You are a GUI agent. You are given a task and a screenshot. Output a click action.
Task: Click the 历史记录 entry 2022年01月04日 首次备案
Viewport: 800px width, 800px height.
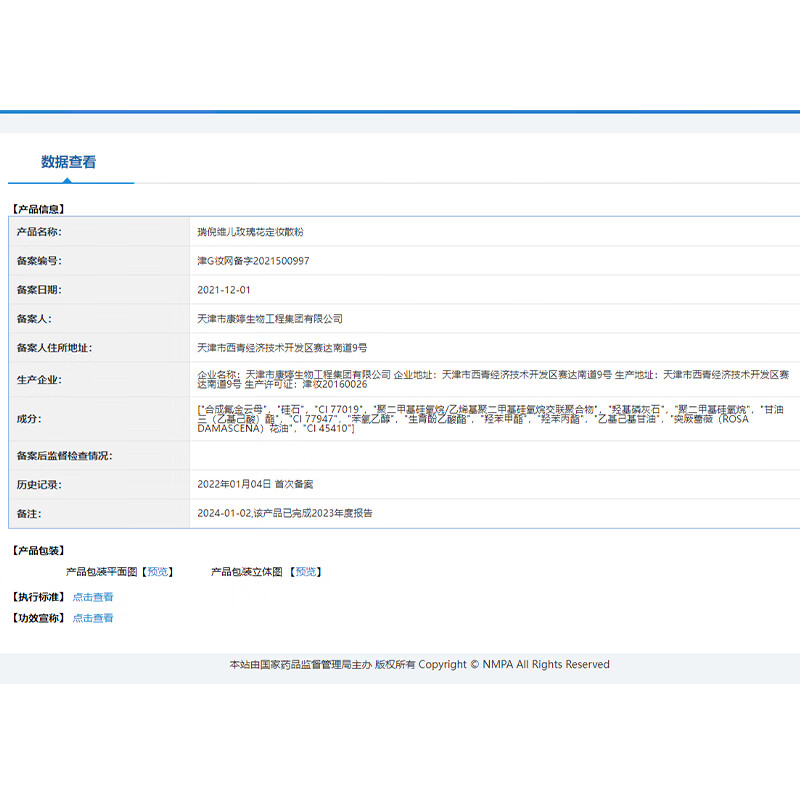coord(256,484)
